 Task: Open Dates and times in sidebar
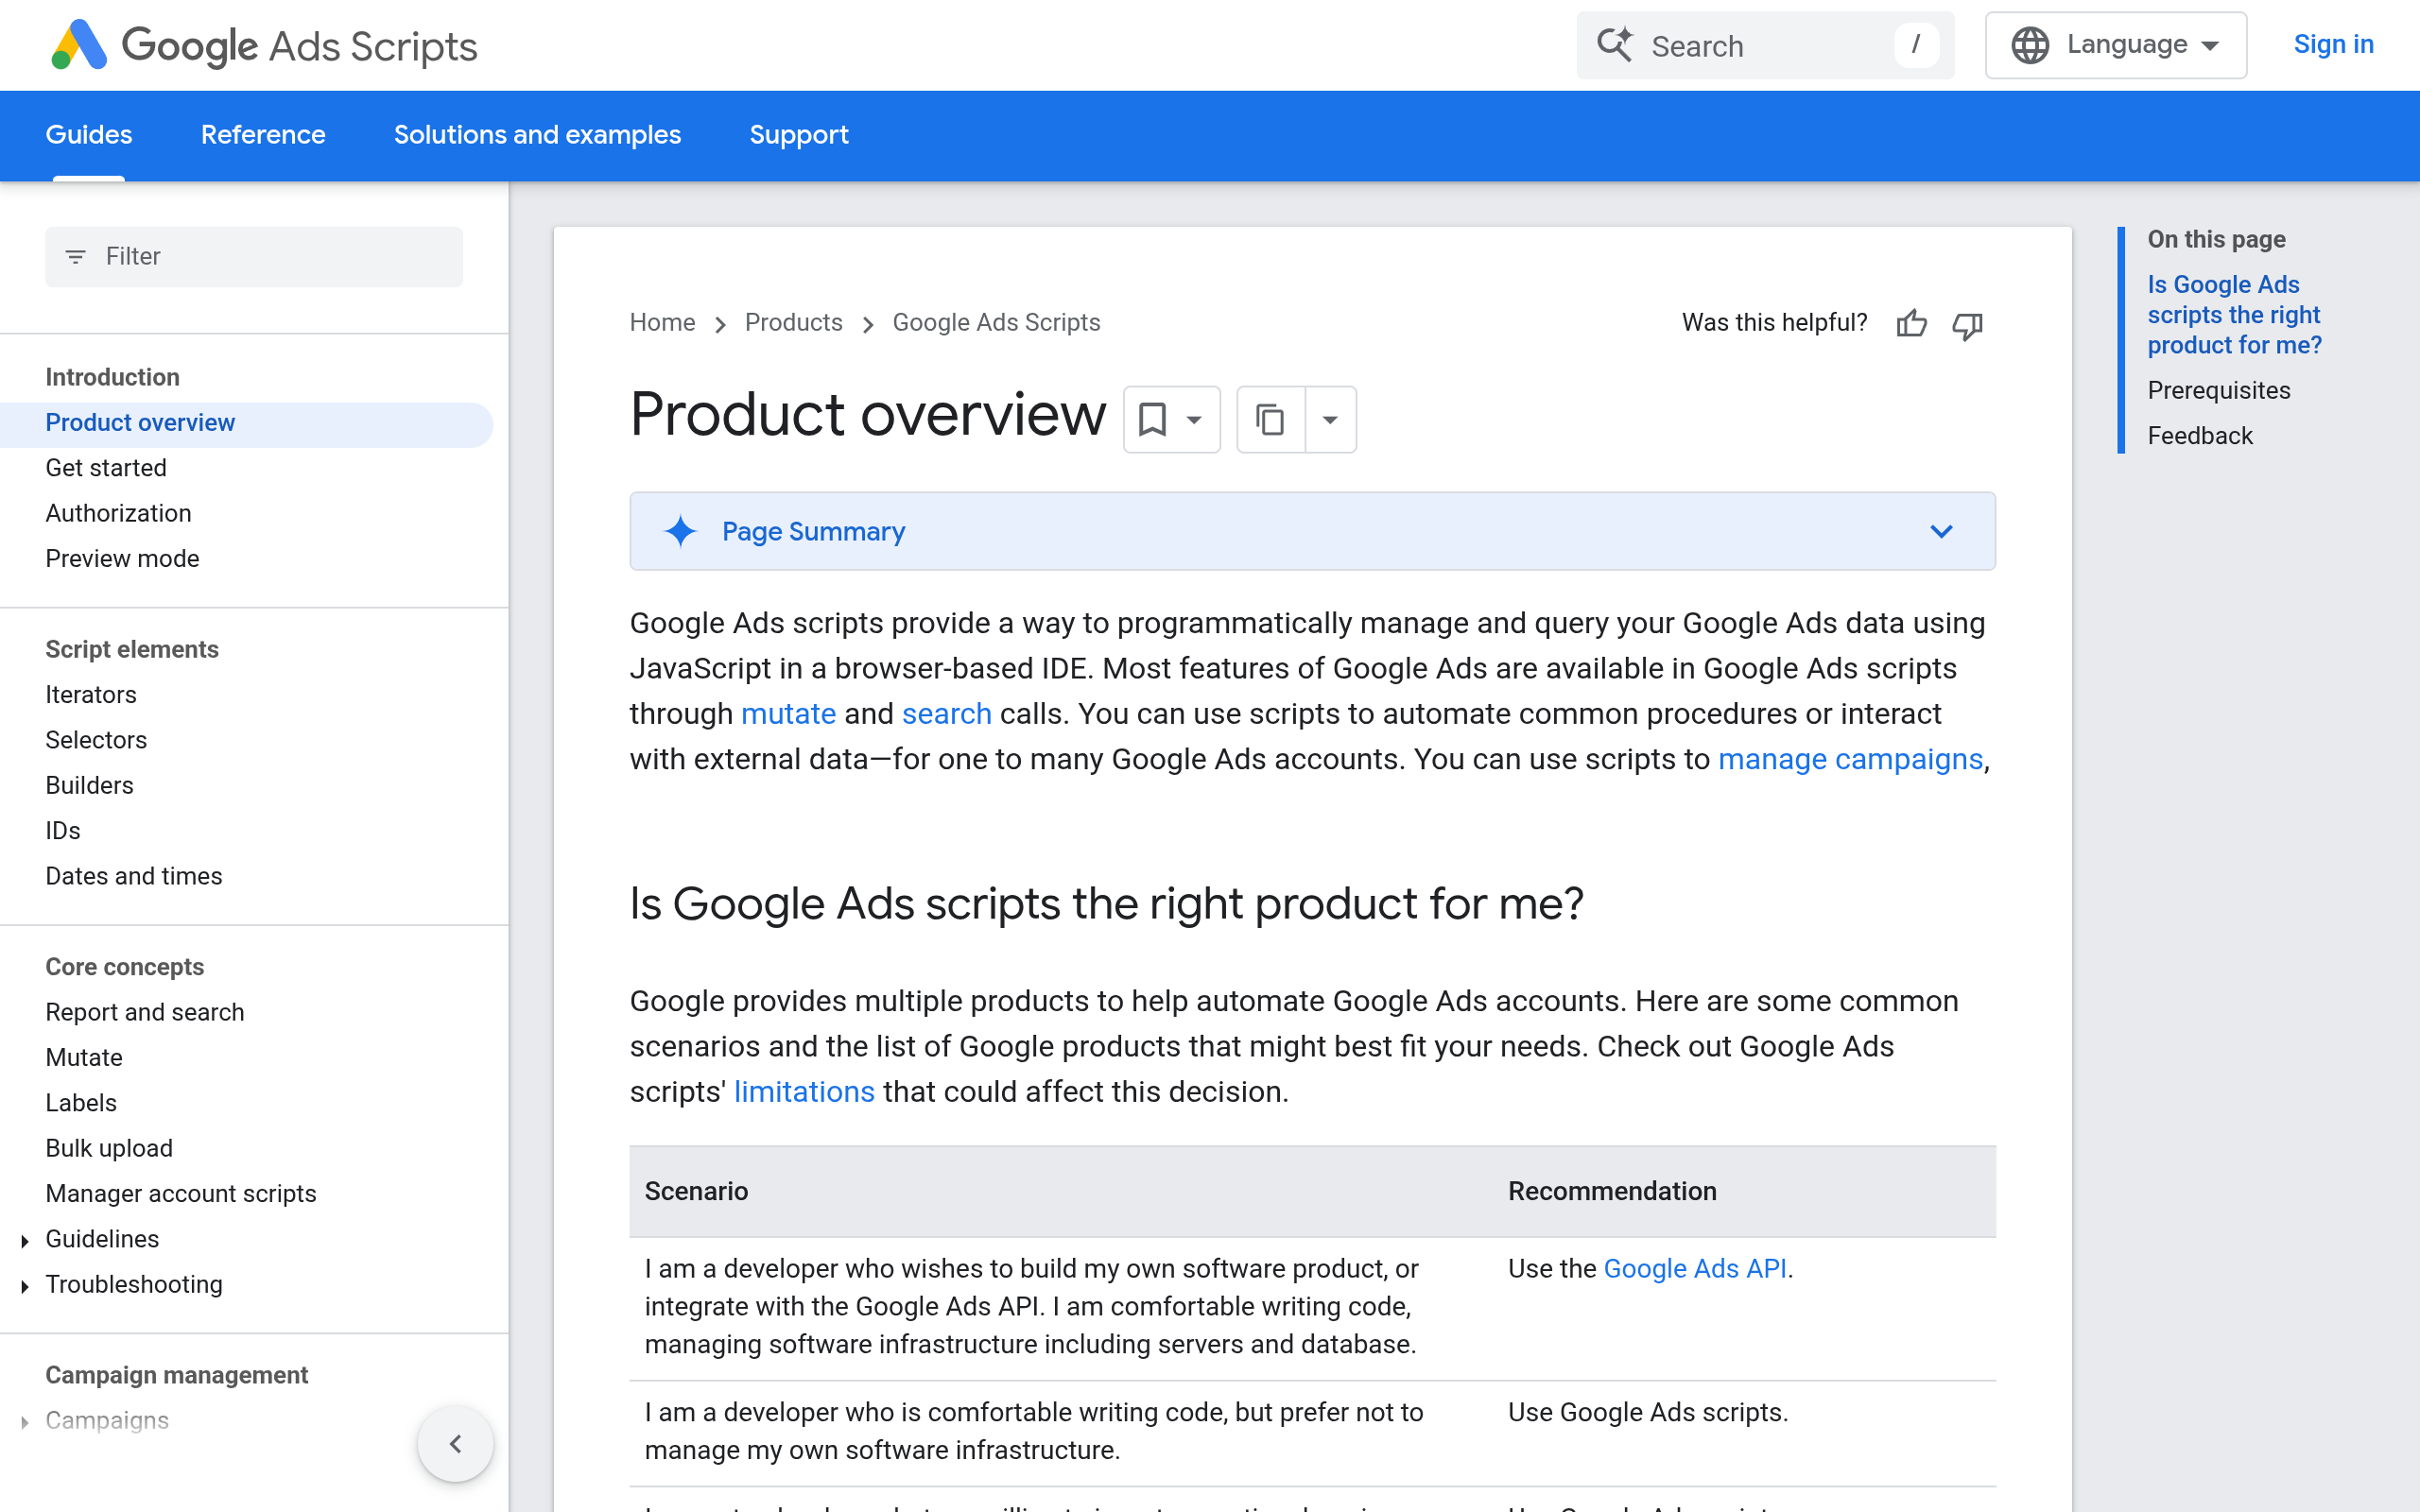[134, 876]
